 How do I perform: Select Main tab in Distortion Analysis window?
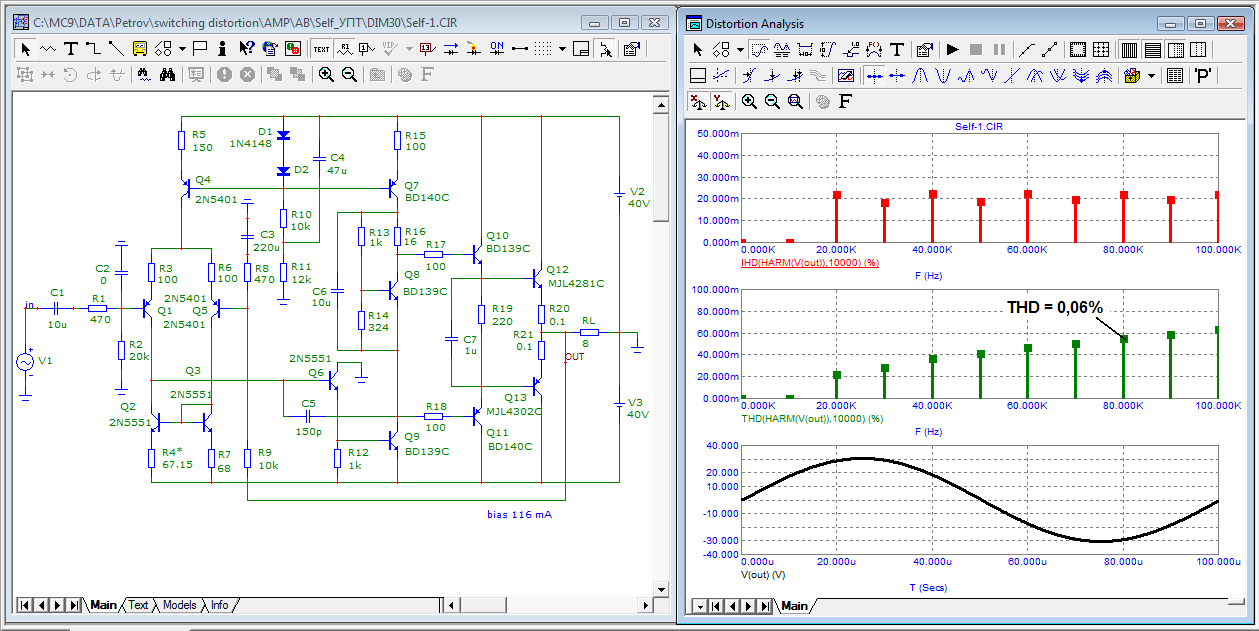point(794,606)
